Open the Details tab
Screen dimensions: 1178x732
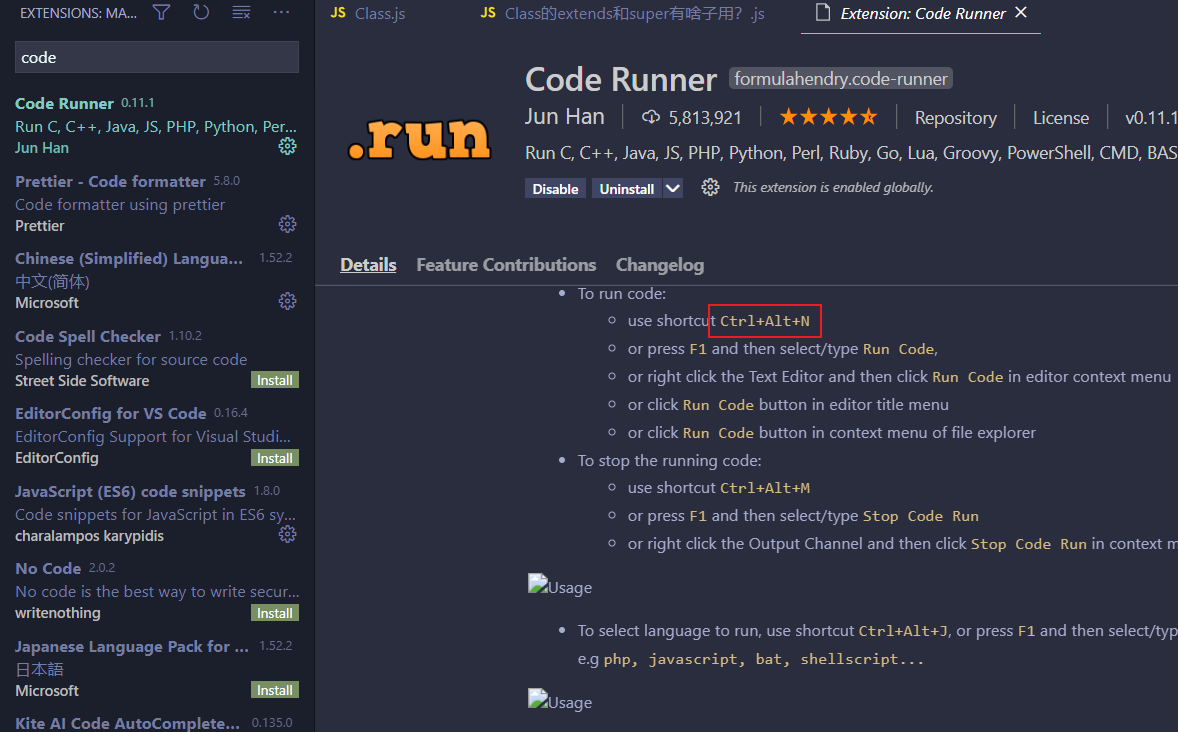(368, 265)
